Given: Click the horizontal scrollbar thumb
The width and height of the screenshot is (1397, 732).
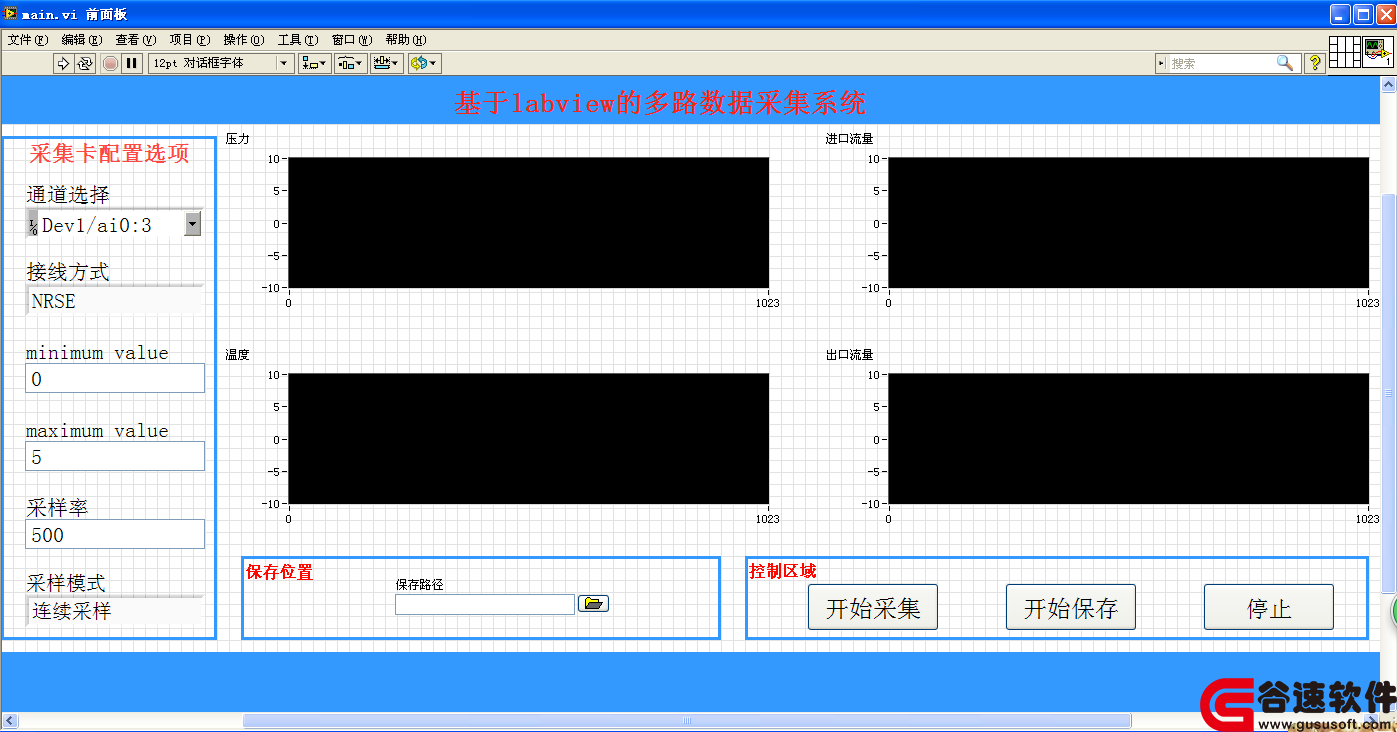Looking at the screenshot, I should tap(688, 721).
